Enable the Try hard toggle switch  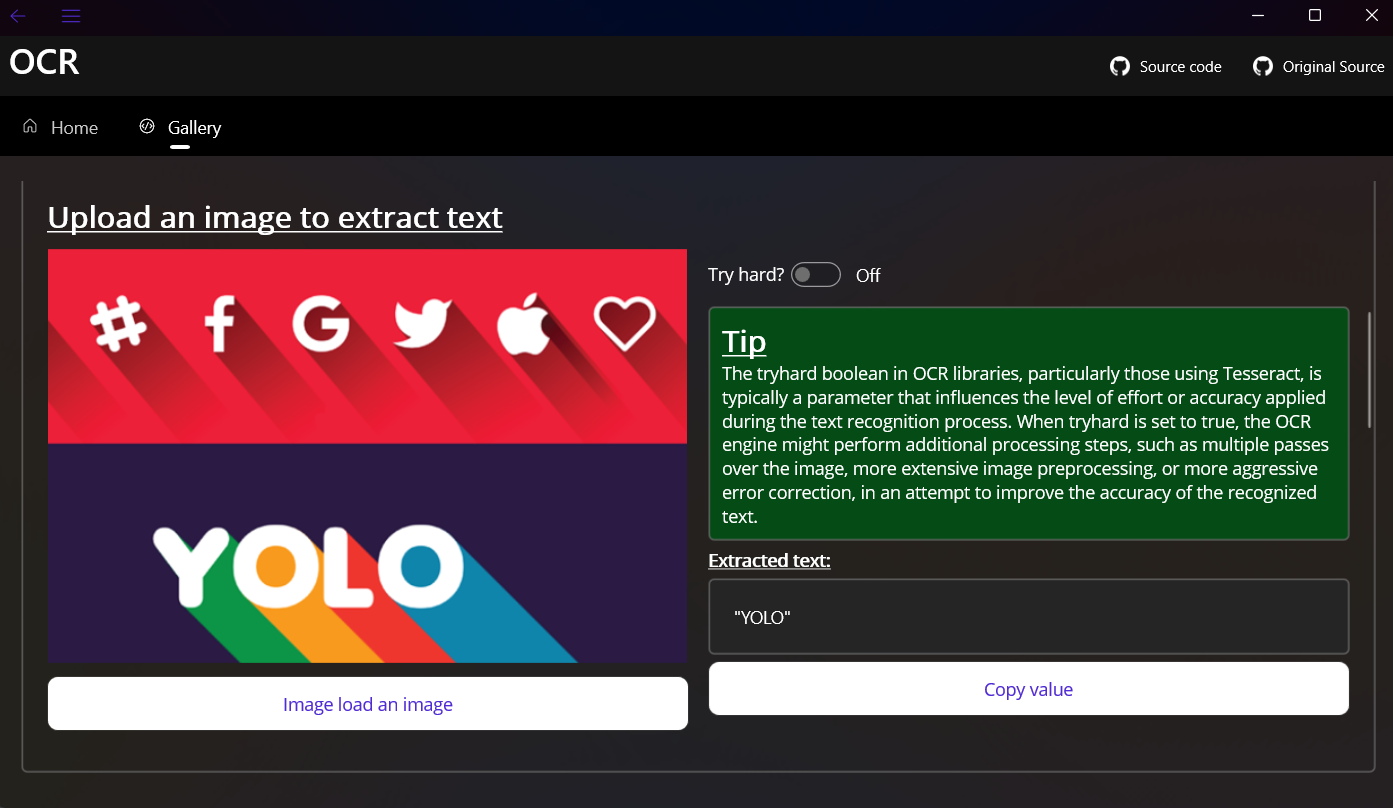[816, 275]
